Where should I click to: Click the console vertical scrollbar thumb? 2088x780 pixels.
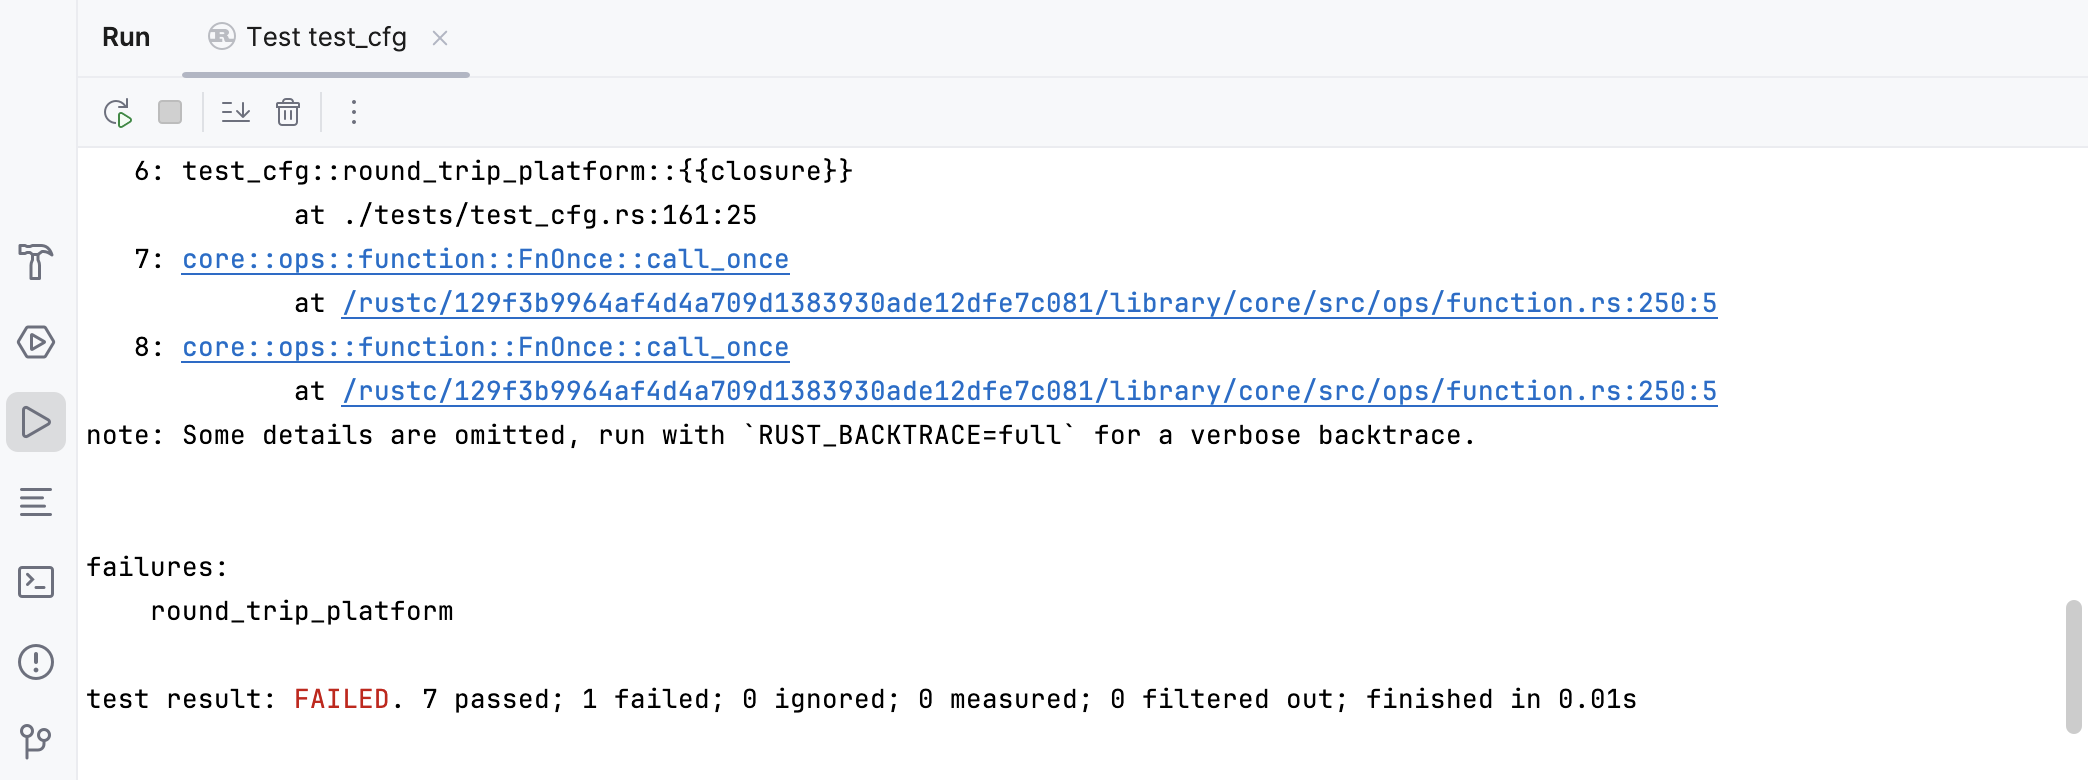(2074, 666)
